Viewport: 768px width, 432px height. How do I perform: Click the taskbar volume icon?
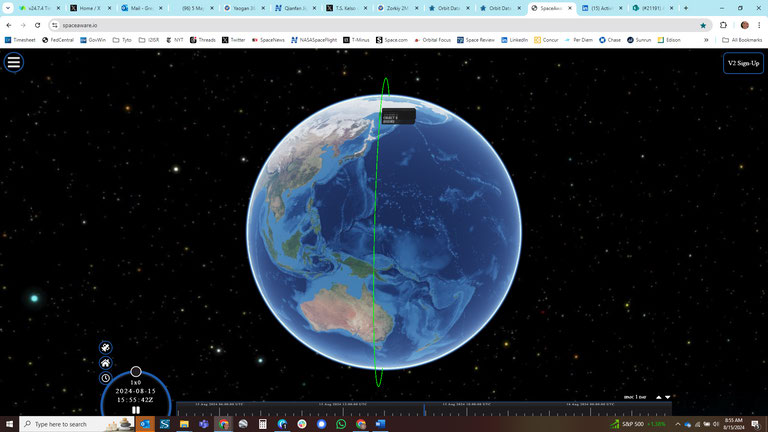click(x=716, y=424)
